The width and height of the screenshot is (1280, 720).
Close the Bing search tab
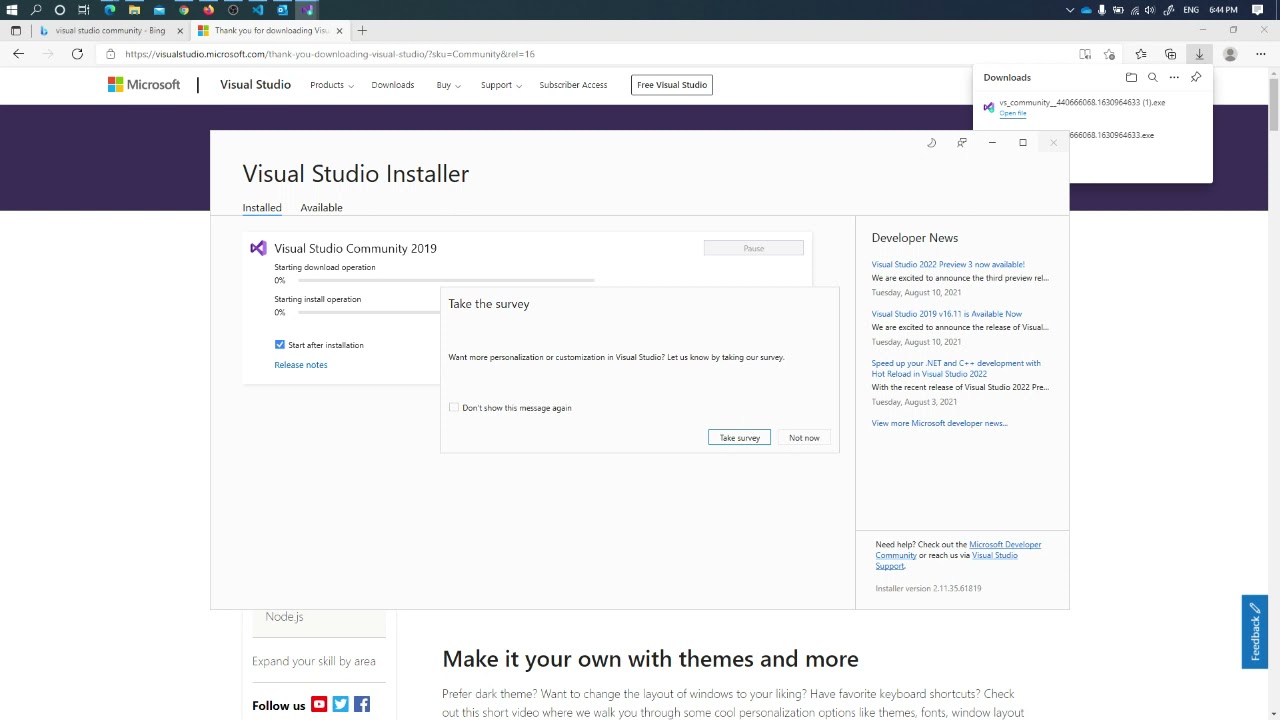pos(180,31)
